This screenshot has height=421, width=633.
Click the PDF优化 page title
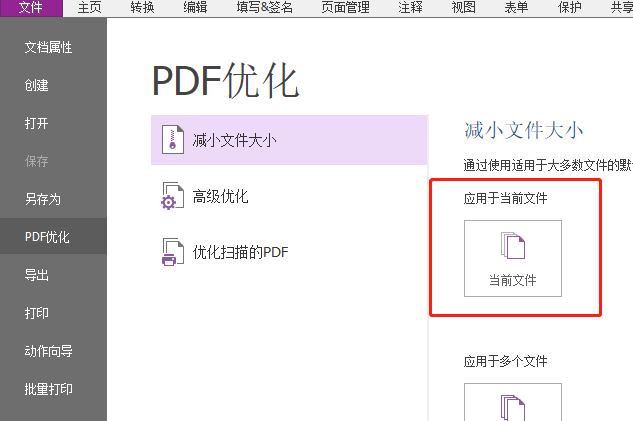coord(226,81)
